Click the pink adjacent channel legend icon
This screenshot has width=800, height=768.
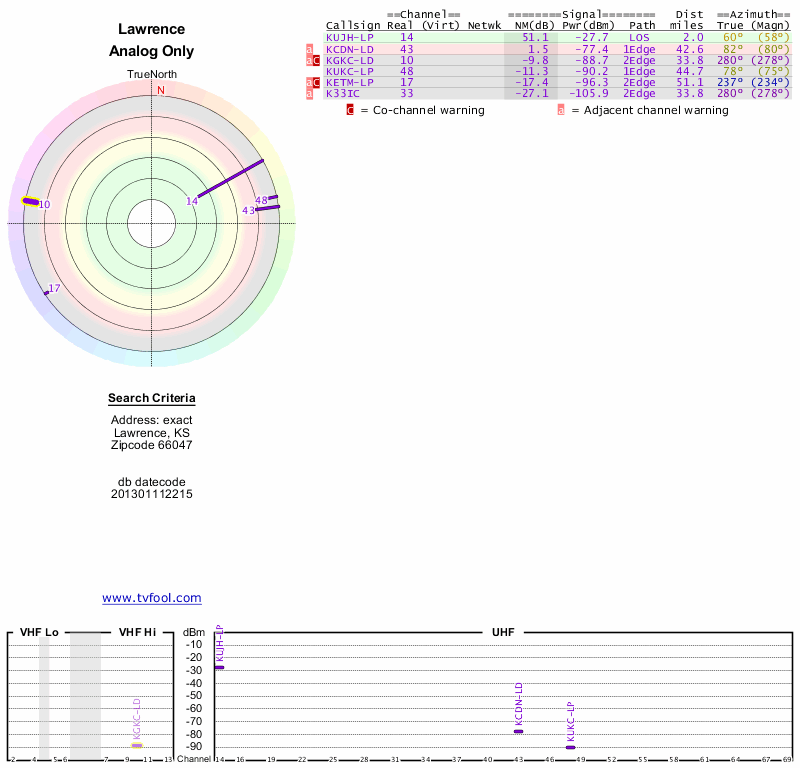(561, 110)
